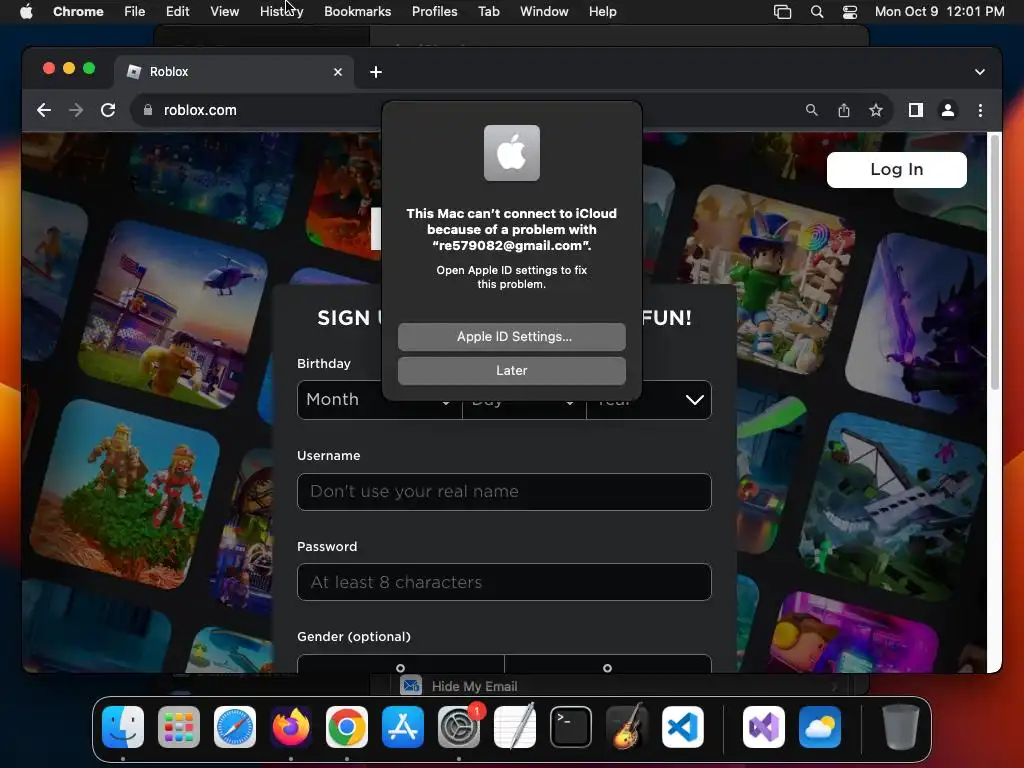Viewport: 1024px width, 768px height.
Task: Open Terminal from the Dock
Action: click(571, 727)
